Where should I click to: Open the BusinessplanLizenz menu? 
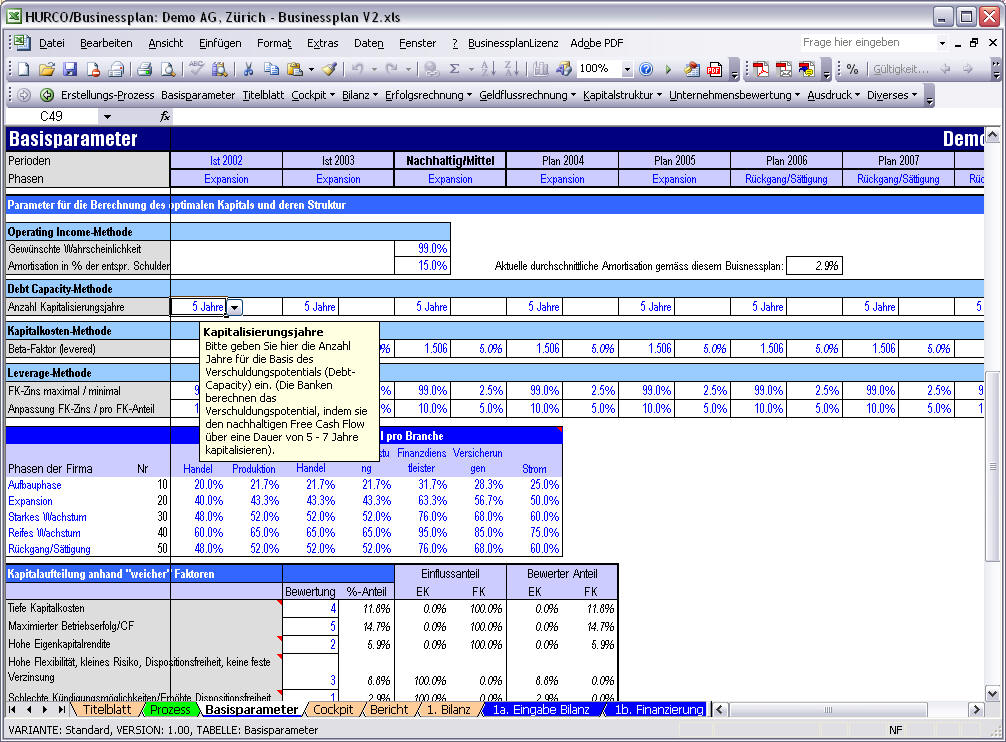(x=513, y=43)
